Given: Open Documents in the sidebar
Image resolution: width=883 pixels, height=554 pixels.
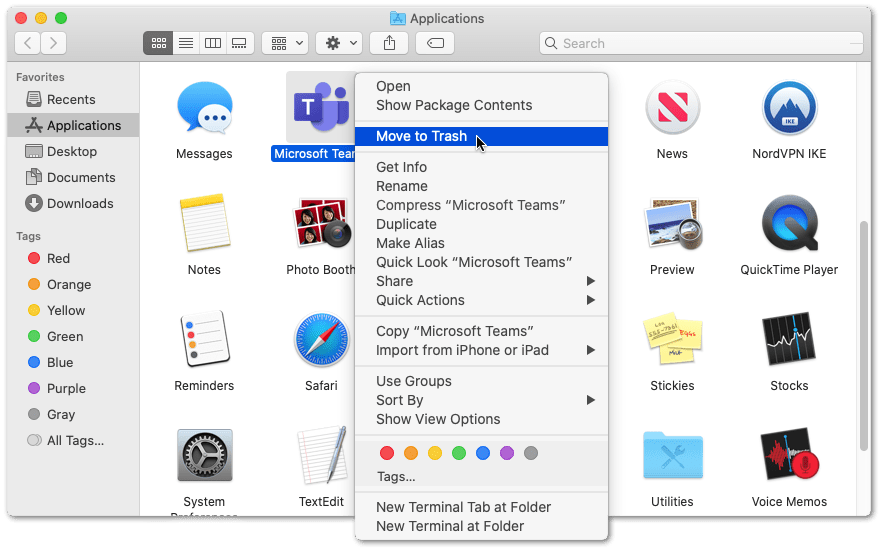Looking at the screenshot, I should point(73,177).
